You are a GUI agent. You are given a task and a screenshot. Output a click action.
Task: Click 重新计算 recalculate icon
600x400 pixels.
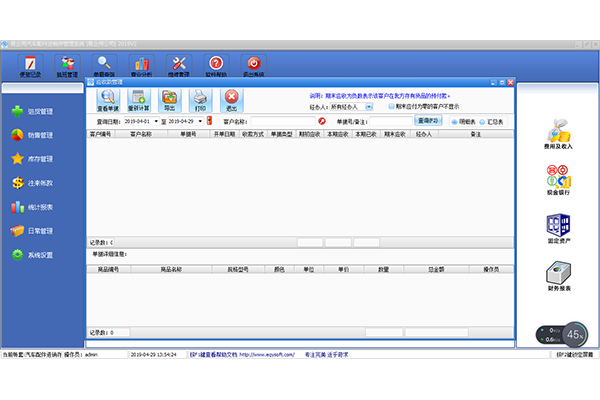pos(139,100)
